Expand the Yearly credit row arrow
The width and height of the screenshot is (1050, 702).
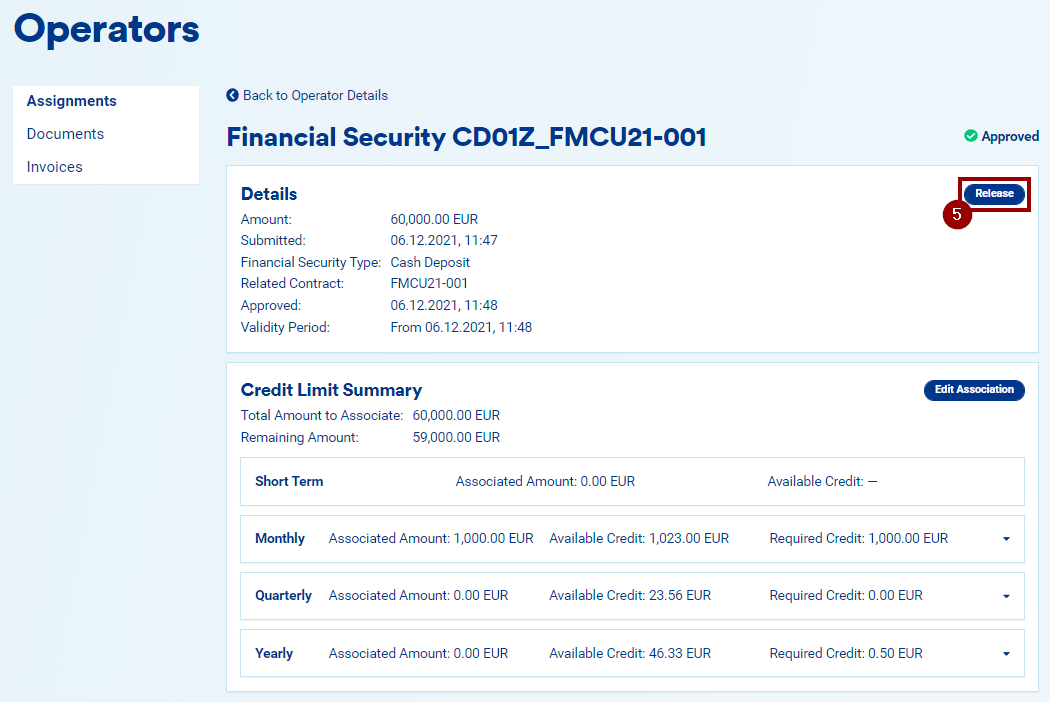(1005, 654)
